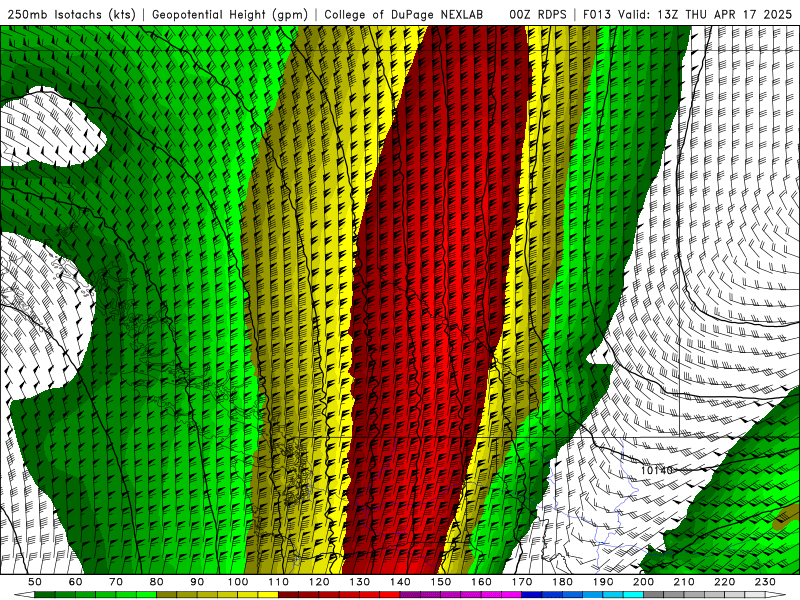This screenshot has height=600, width=800.
Task: Click the '00Z RDPS' model run label
Action: coord(538,14)
